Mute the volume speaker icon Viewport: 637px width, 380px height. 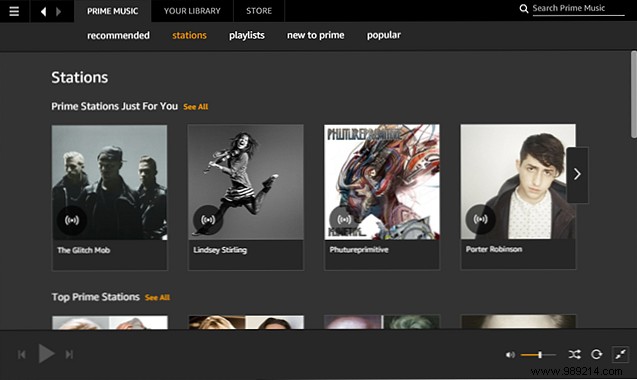click(x=510, y=355)
